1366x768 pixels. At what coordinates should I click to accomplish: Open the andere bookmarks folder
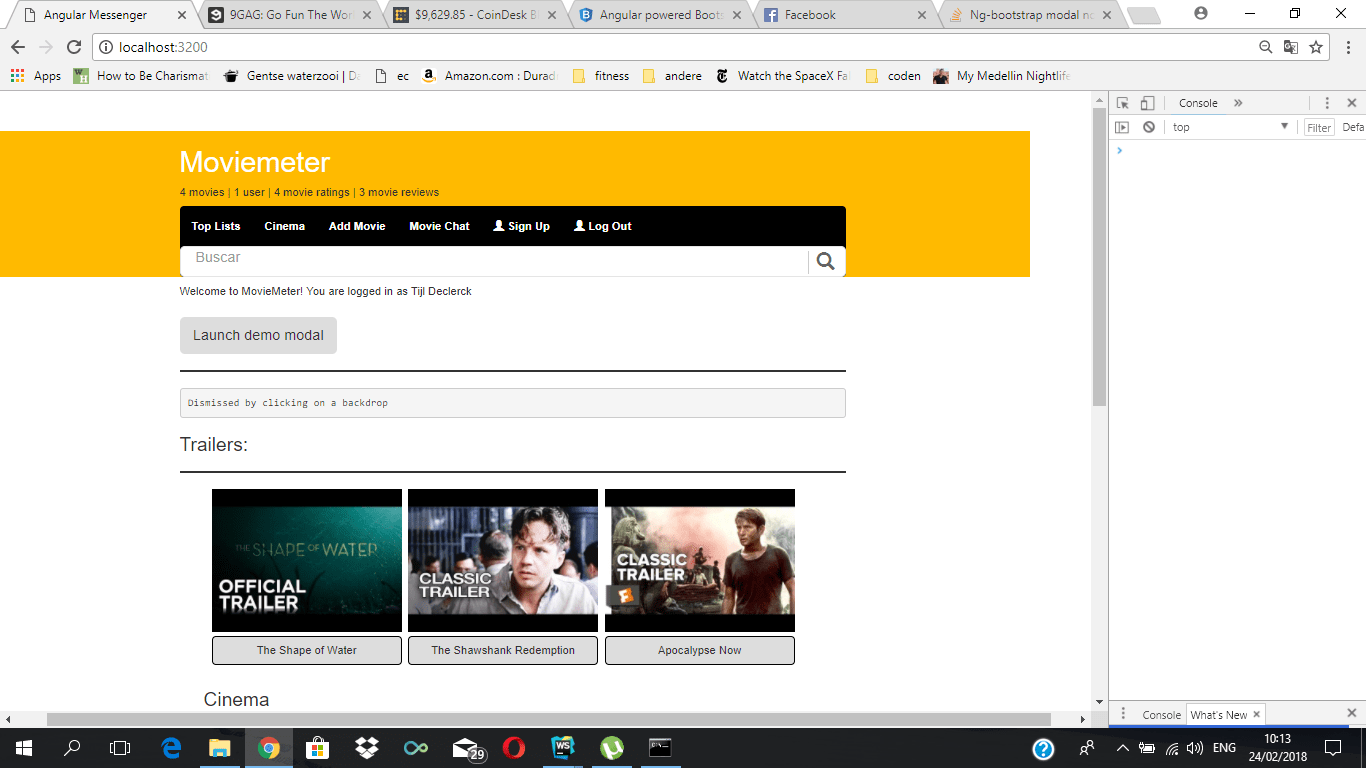672,76
